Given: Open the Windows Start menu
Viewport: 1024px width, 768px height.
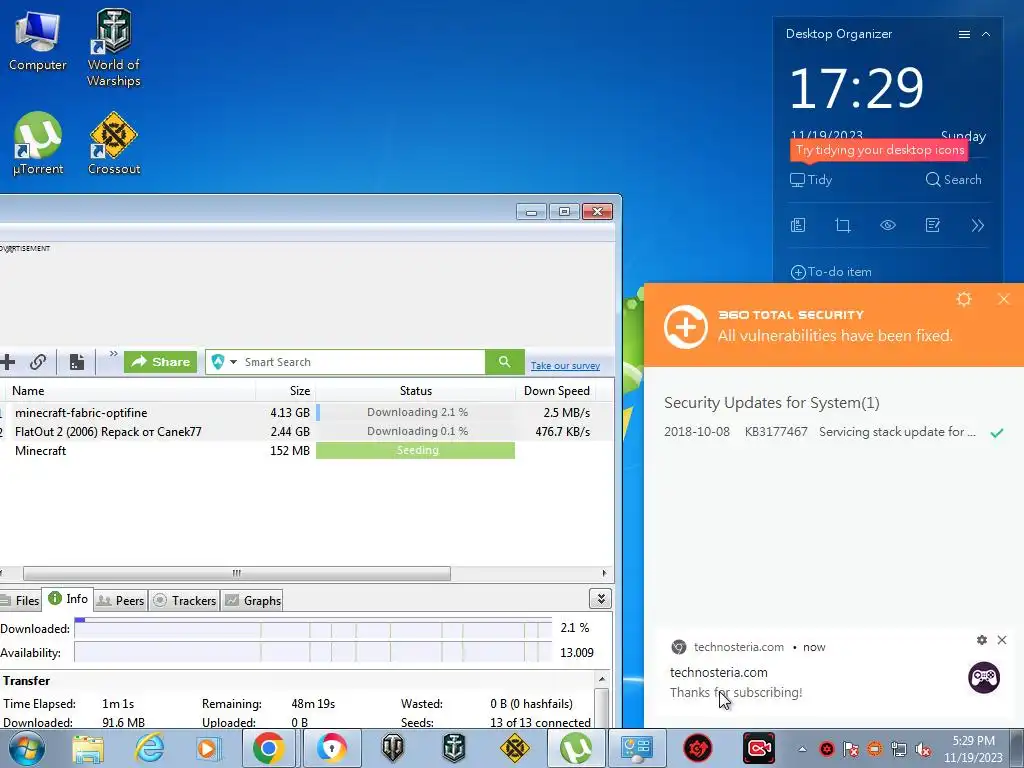Looking at the screenshot, I should click(x=27, y=748).
